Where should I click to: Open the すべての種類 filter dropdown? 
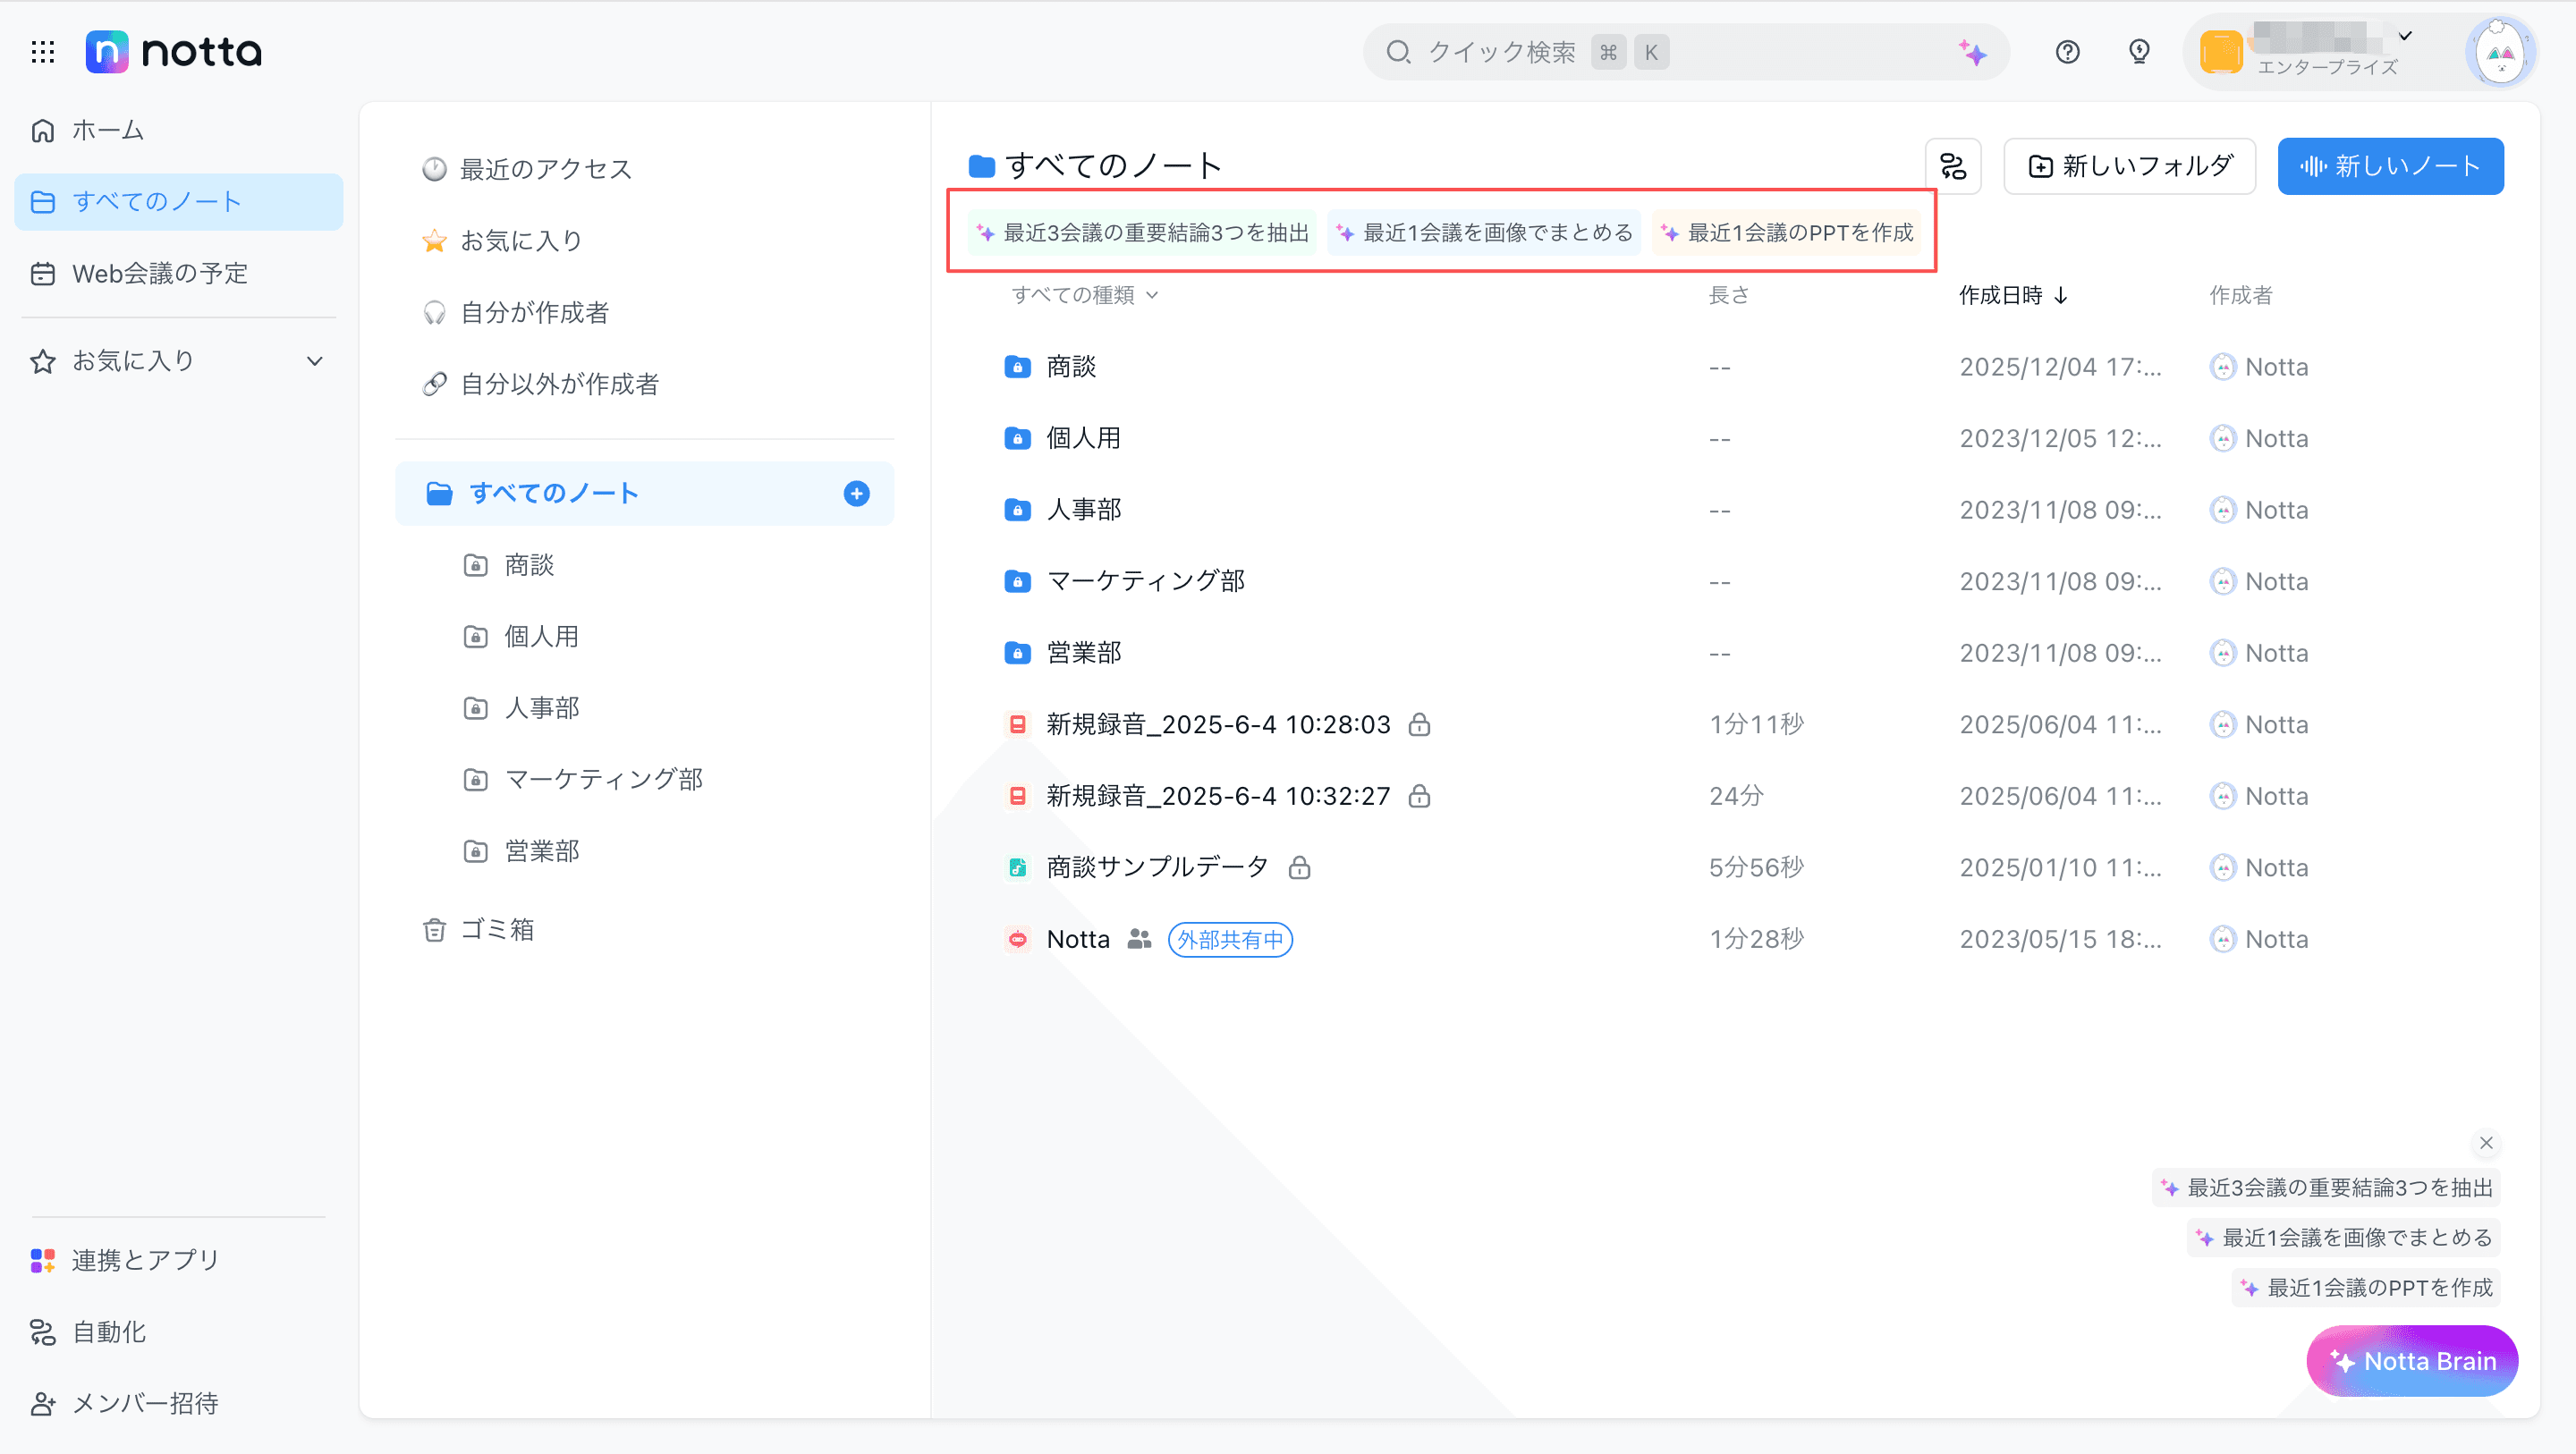[x=1084, y=295]
